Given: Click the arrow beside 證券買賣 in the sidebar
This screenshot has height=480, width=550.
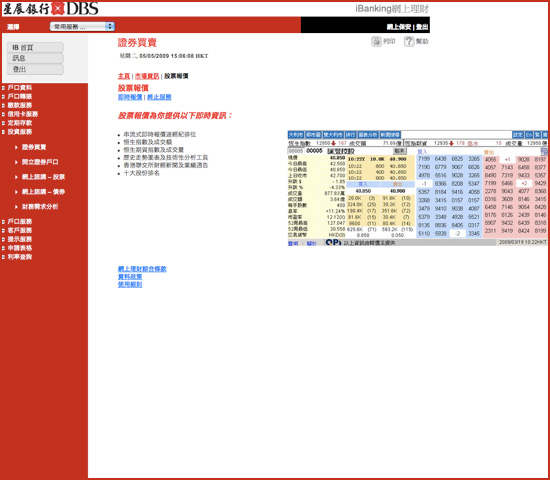Looking at the screenshot, I should (16, 147).
